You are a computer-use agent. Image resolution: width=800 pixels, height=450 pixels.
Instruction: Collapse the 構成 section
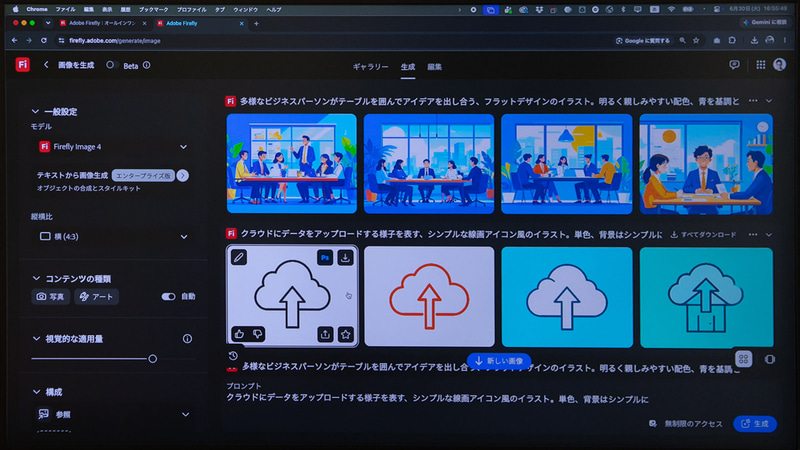click(x=36, y=392)
